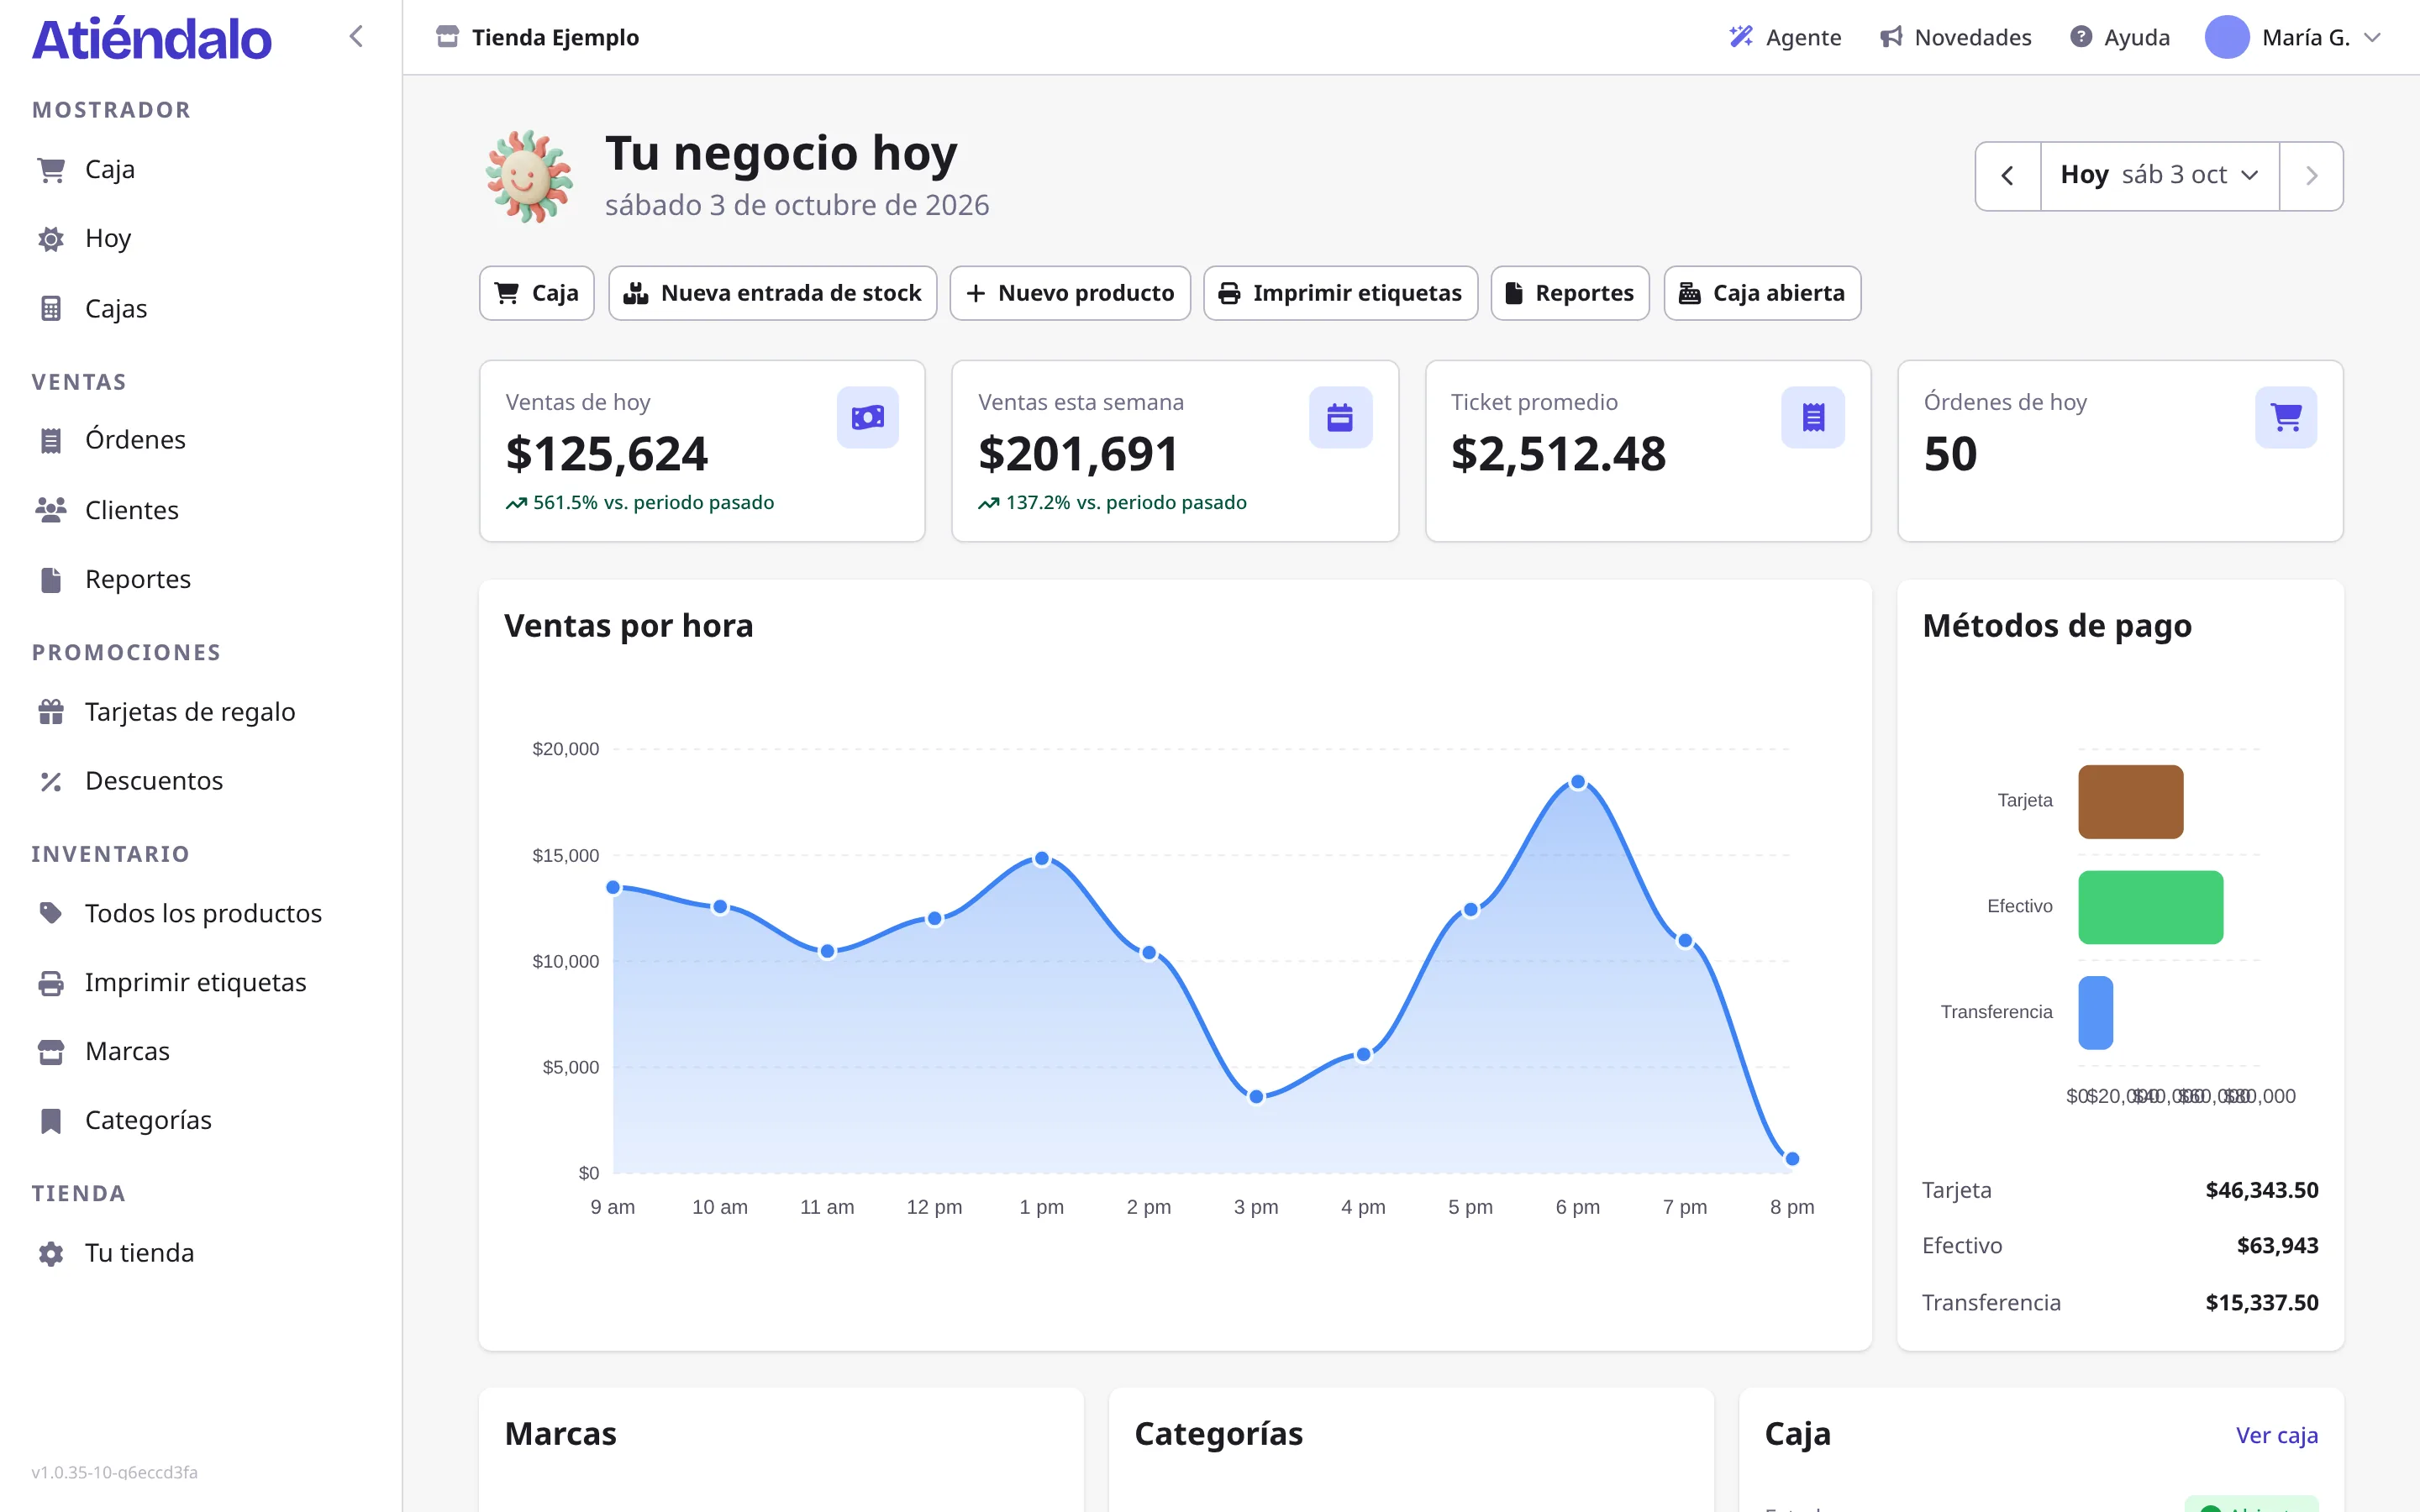
Task: Click the Categorías bookmark icon
Action: 51,1121
